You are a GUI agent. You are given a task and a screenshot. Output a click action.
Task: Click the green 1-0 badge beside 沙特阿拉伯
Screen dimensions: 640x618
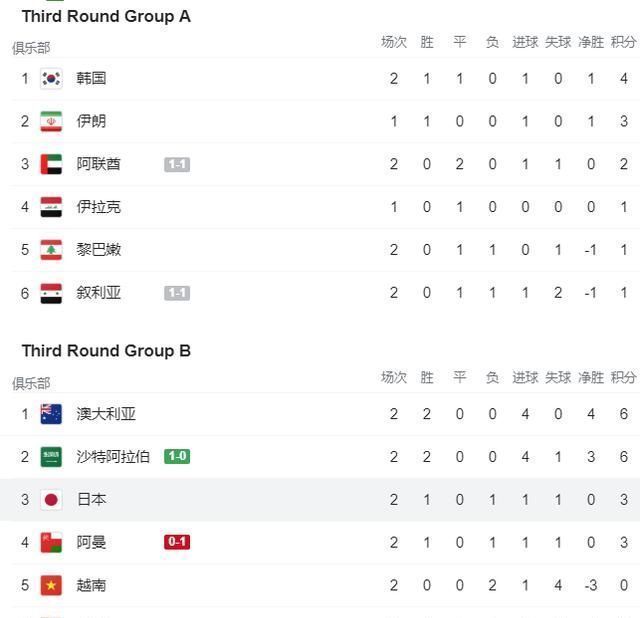[177, 457]
